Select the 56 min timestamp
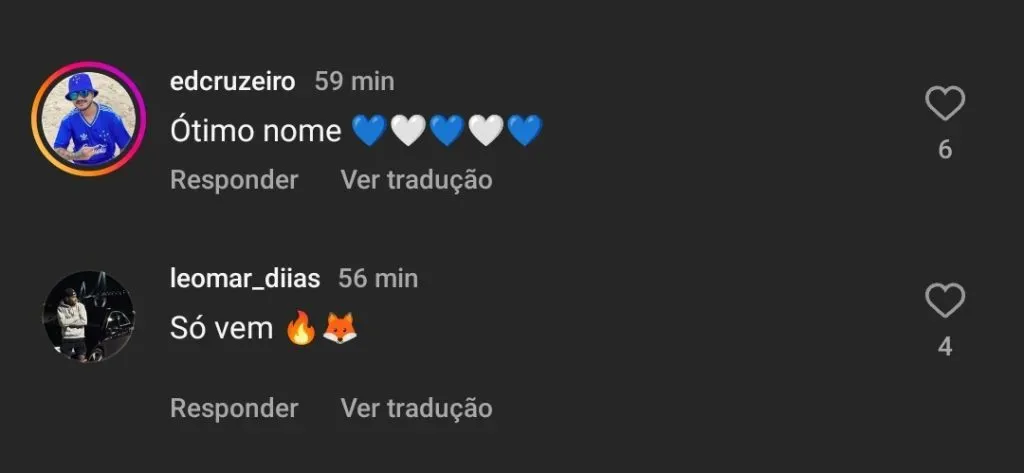Screen dimensions: 1024x473 378,279
